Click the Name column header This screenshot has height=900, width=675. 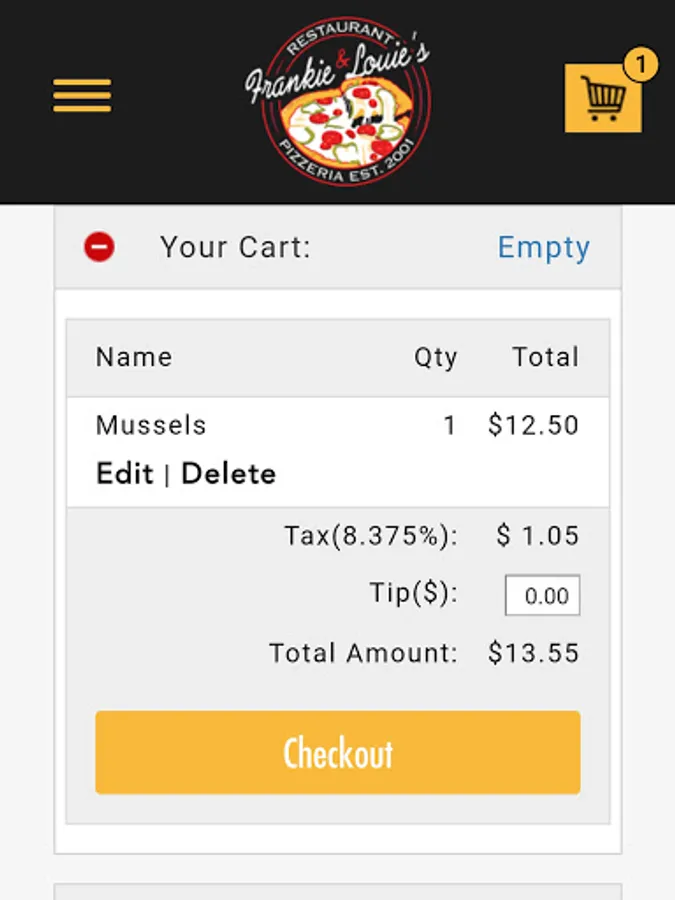[x=134, y=357]
